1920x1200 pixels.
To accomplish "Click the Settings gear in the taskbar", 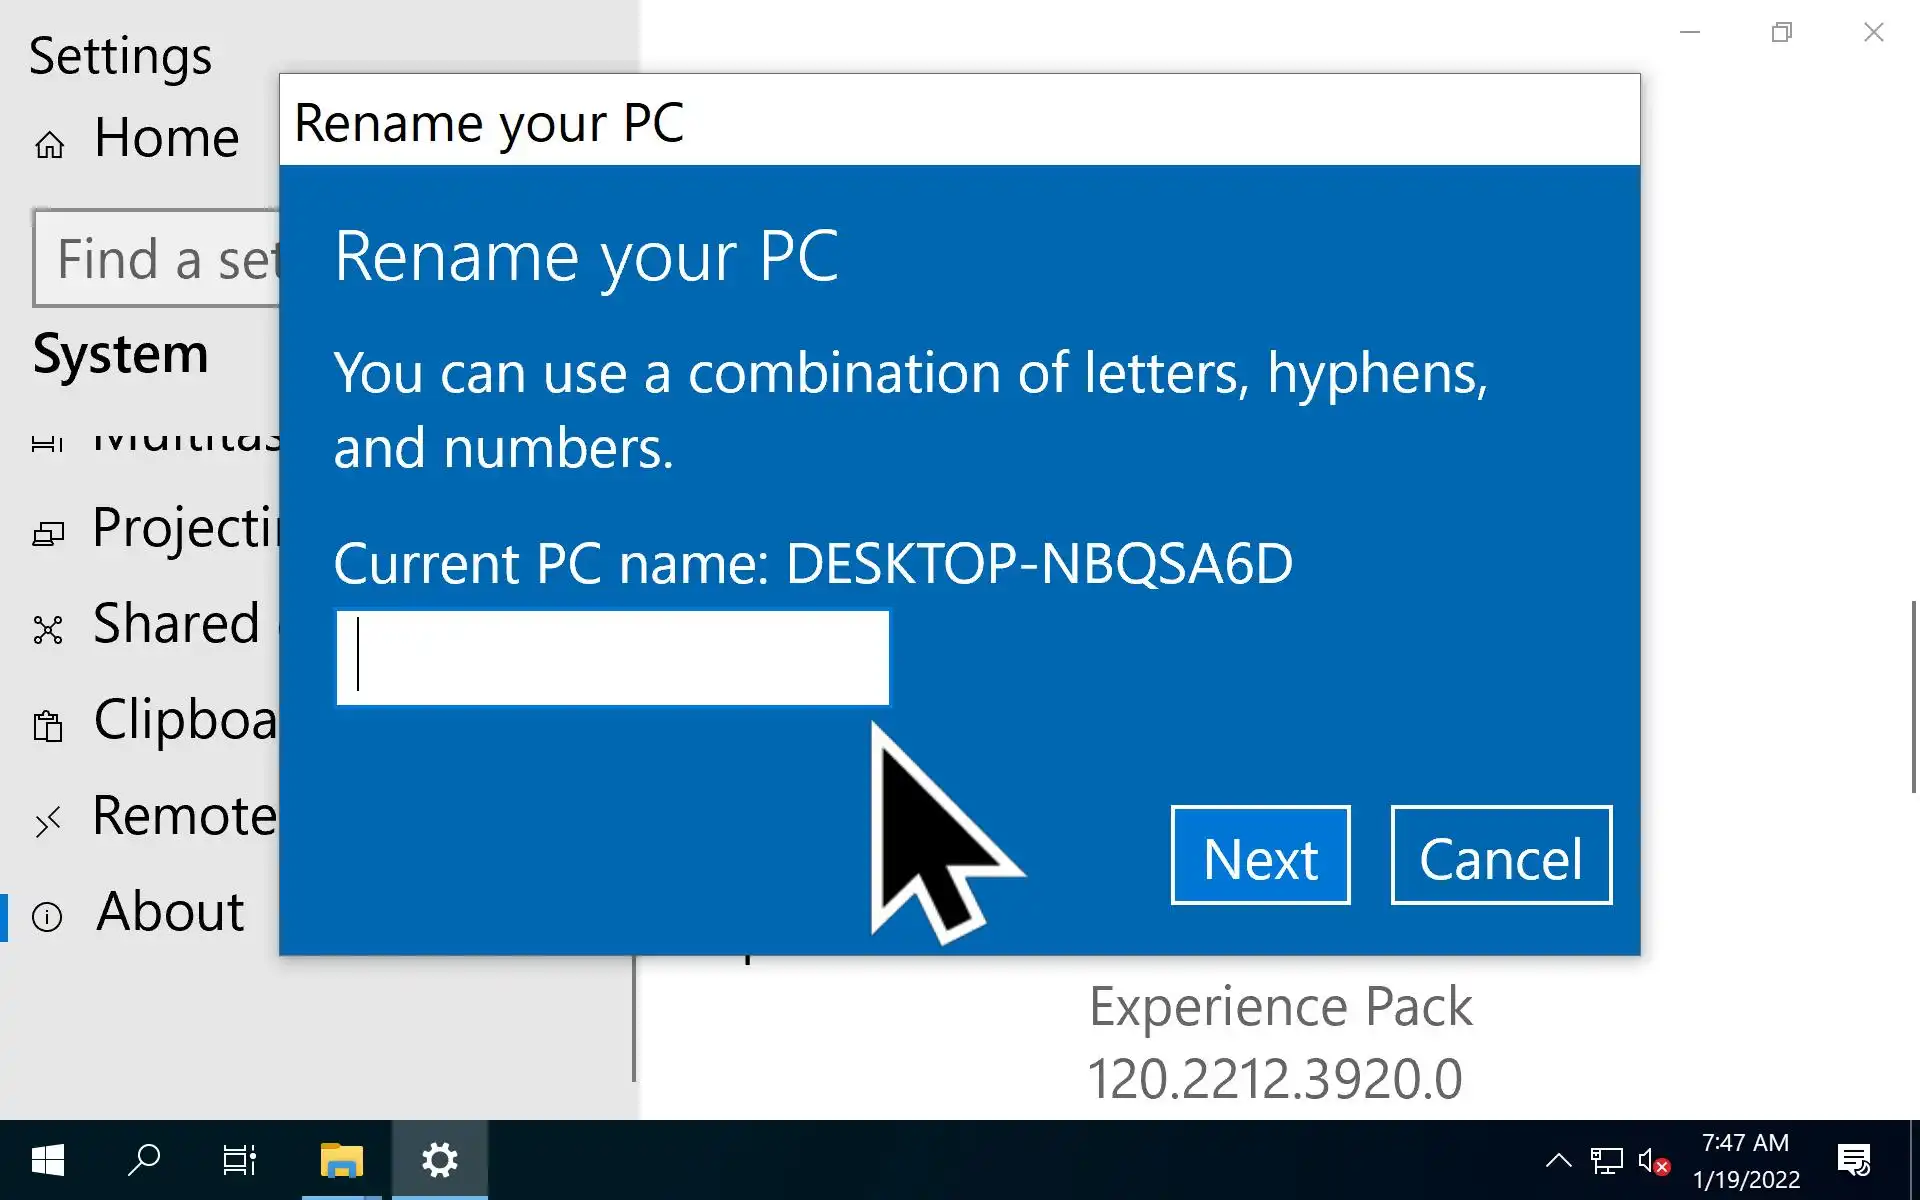I will pyautogui.click(x=439, y=1160).
